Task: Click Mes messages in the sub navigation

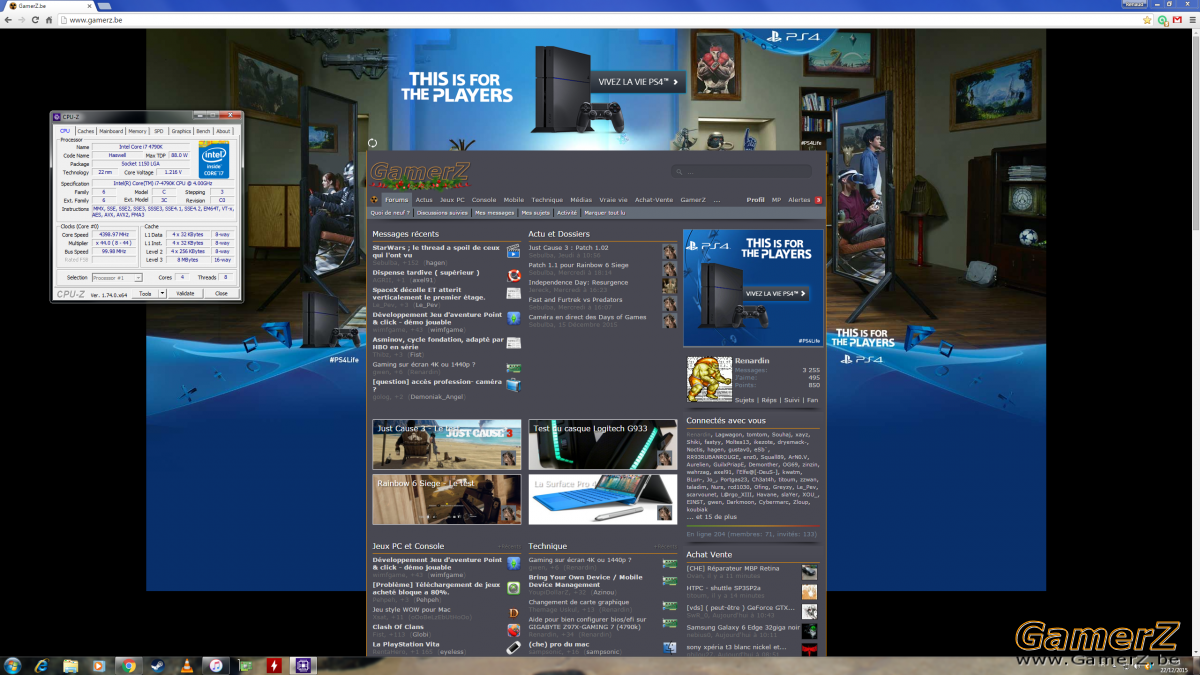Action: [494, 213]
